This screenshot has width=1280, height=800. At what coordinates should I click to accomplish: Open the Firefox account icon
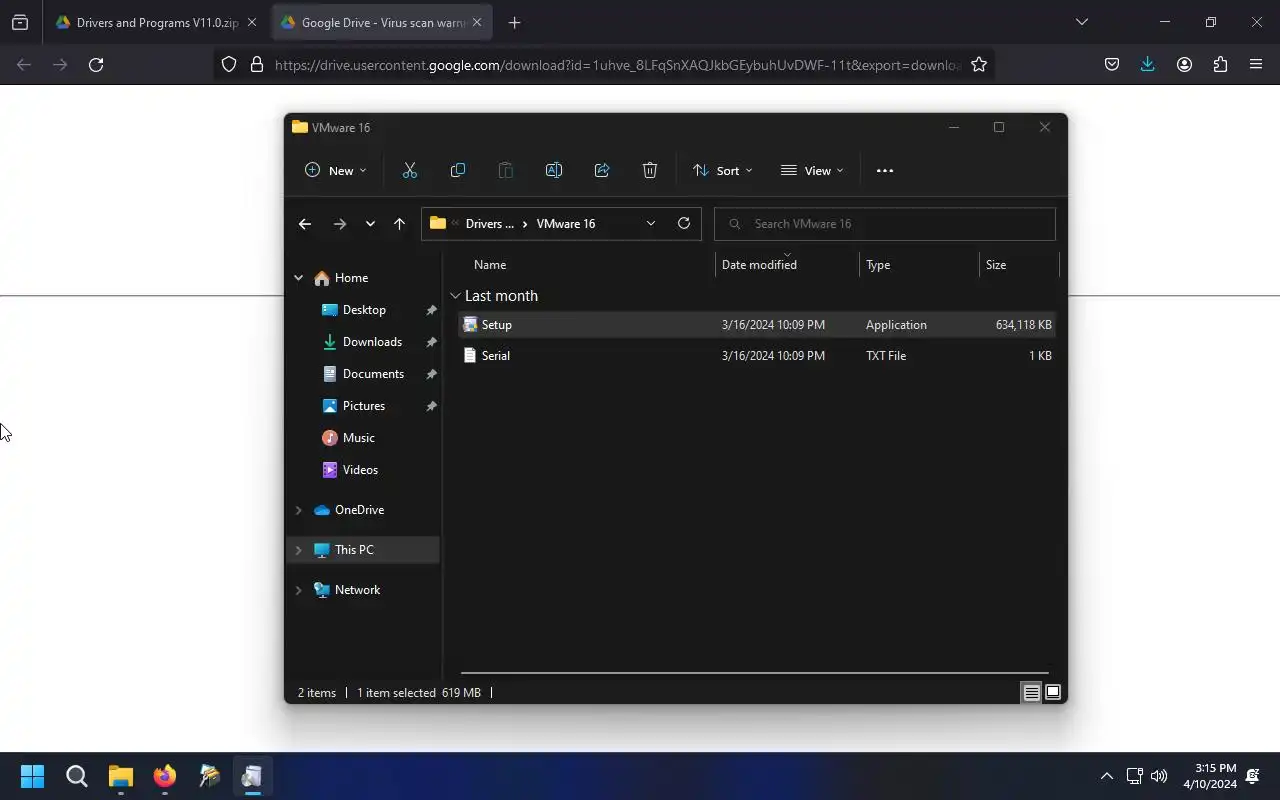pos(1184,64)
